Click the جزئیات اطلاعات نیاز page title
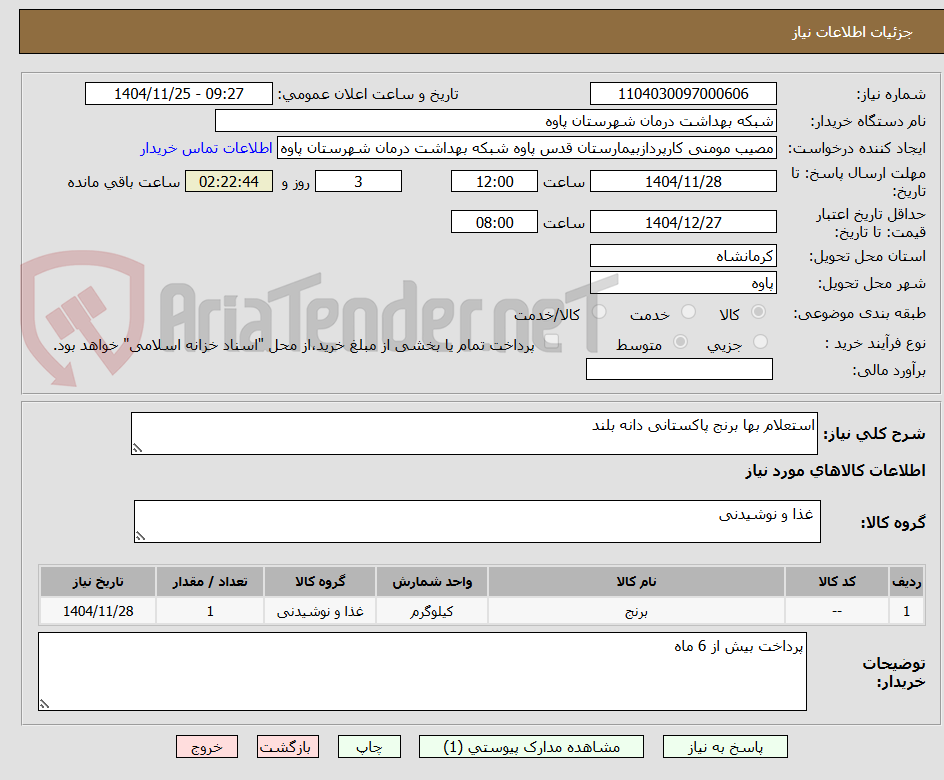 point(852,32)
